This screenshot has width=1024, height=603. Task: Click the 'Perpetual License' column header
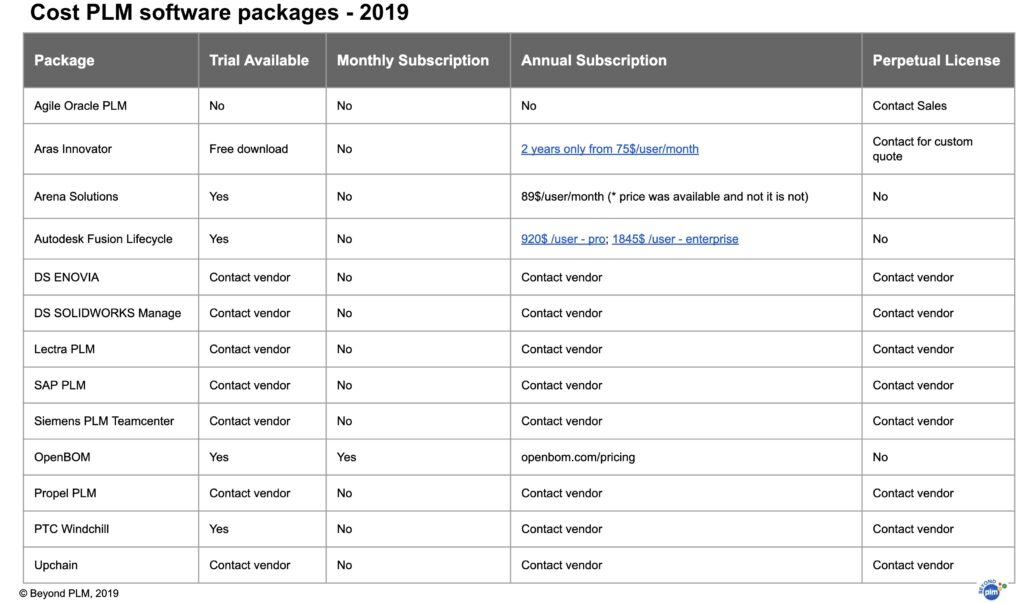pyautogui.click(x=936, y=60)
